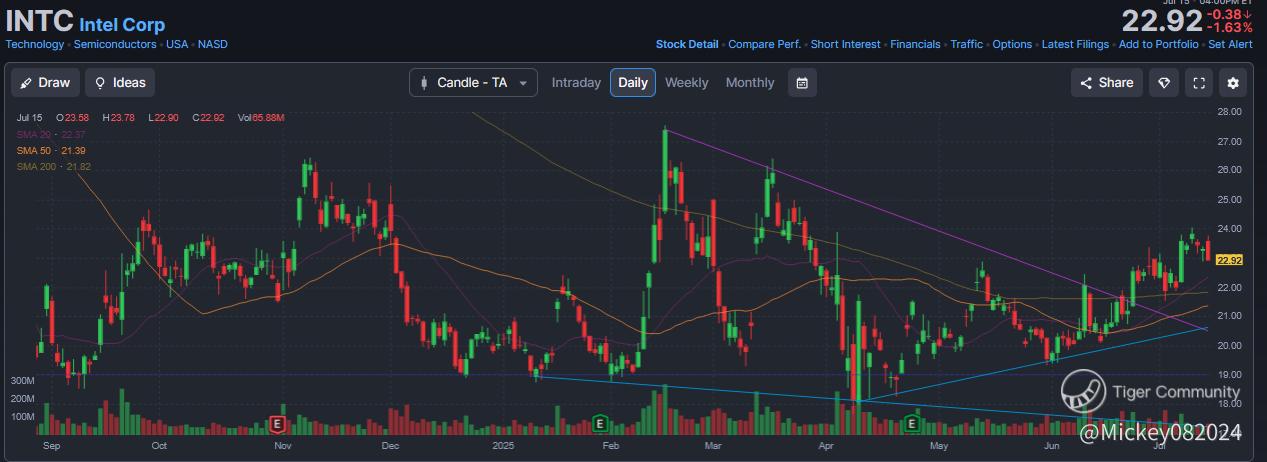Open Compare Perf. page
The height and width of the screenshot is (462, 1267).
pos(764,44)
